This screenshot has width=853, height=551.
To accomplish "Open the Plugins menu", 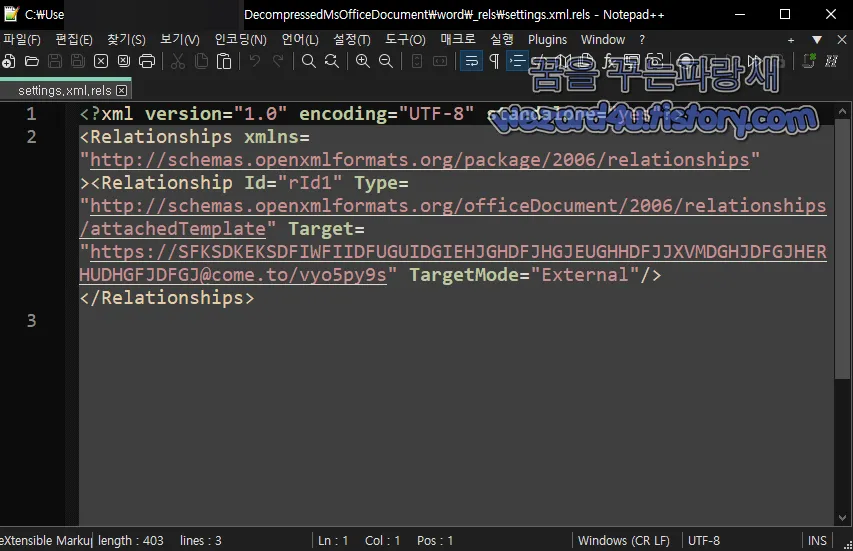I will pyautogui.click(x=547, y=40).
